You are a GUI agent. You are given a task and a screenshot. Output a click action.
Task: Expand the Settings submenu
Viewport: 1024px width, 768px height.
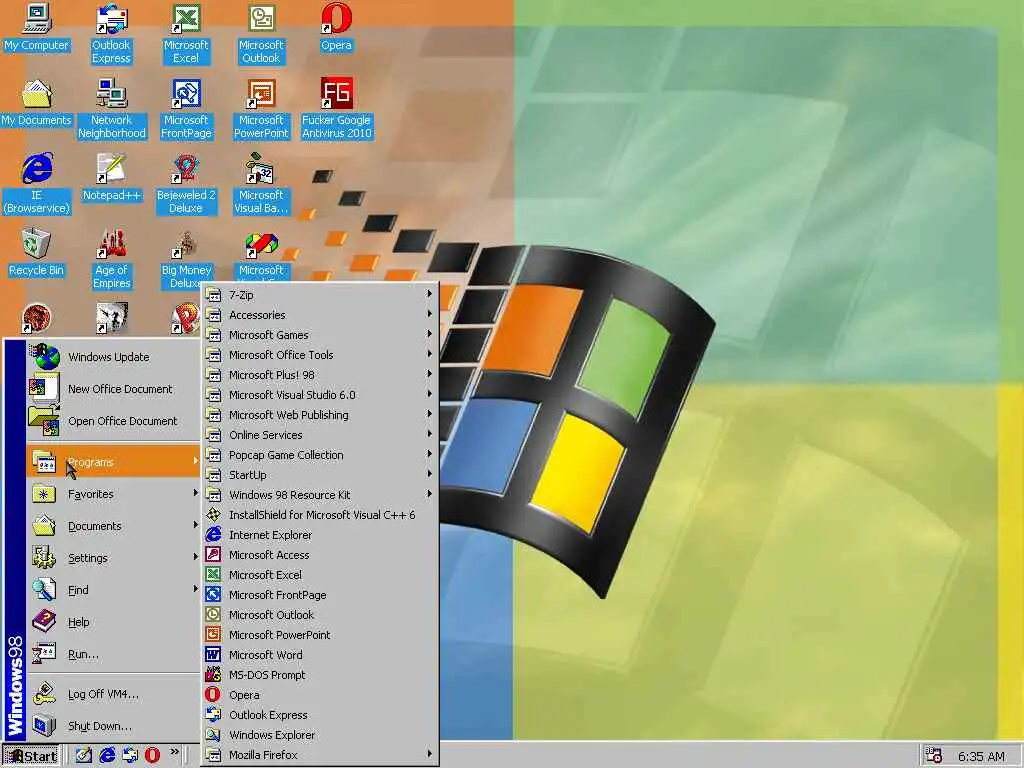pos(113,558)
